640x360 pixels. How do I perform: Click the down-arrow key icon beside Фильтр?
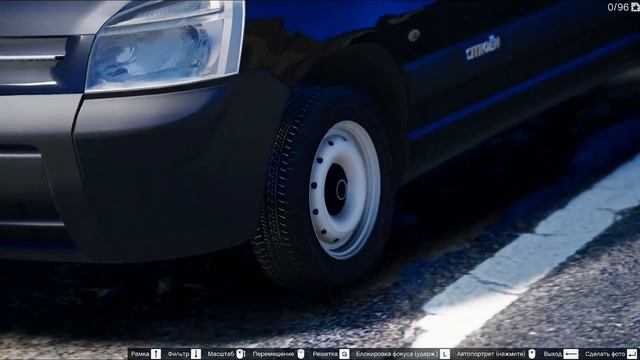point(196,354)
